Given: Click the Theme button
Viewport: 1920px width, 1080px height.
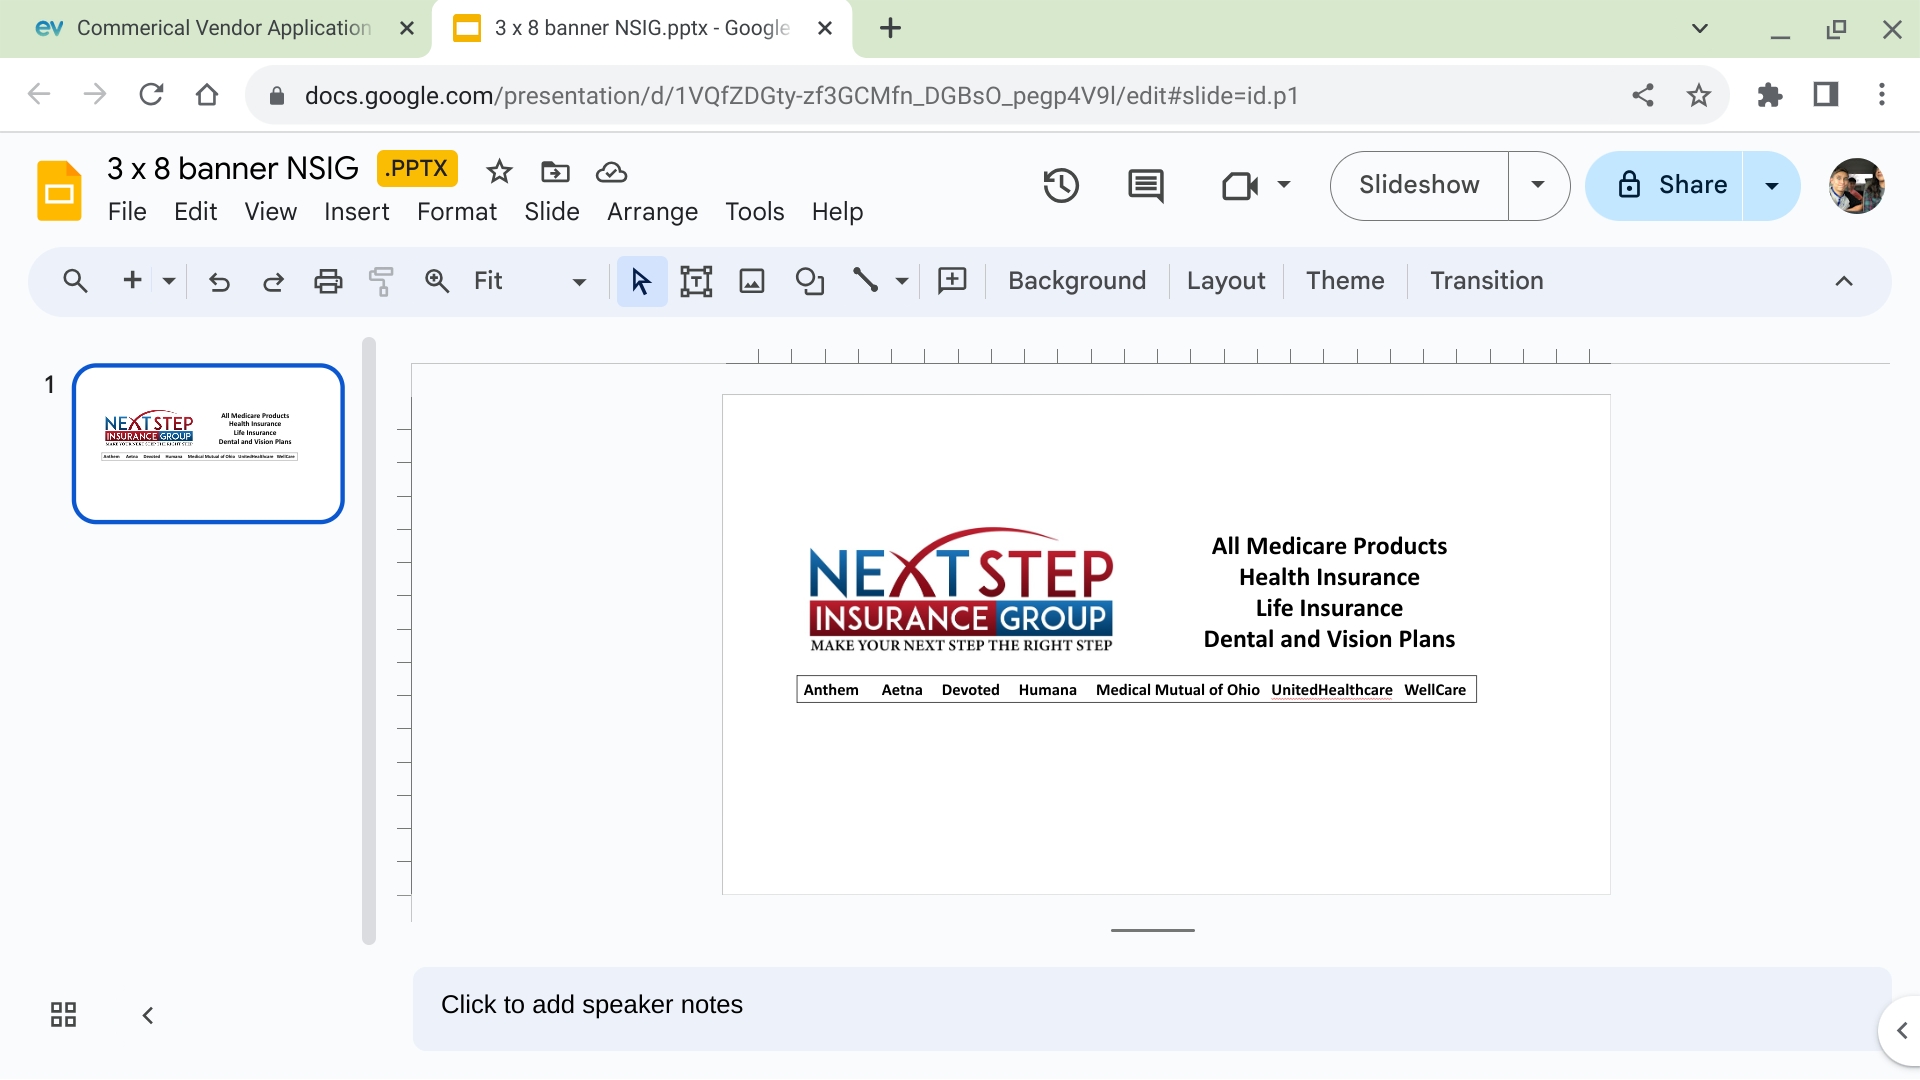Looking at the screenshot, I should click(1345, 281).
